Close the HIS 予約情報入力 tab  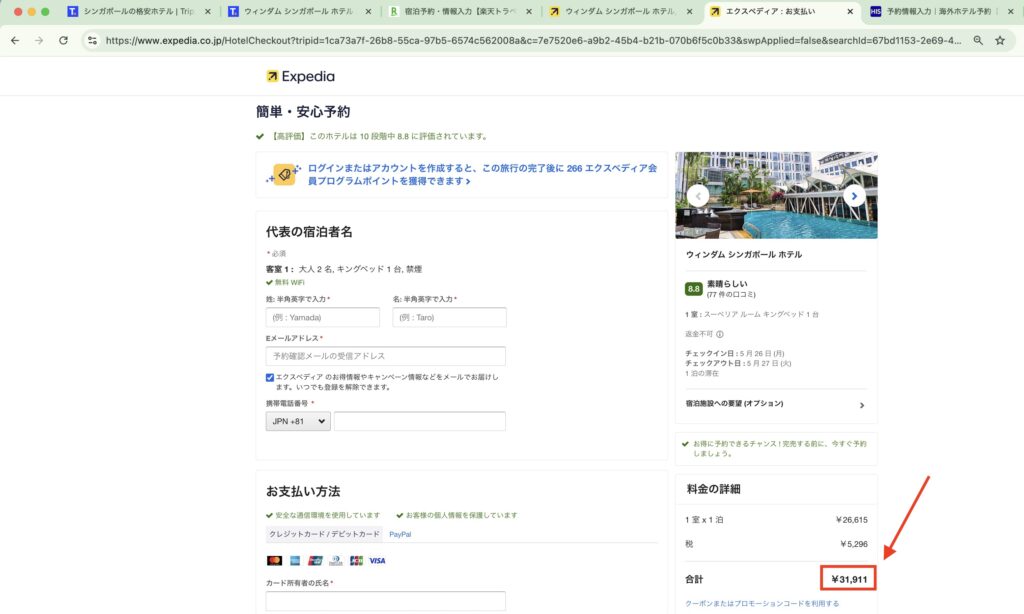[1010, 12]
